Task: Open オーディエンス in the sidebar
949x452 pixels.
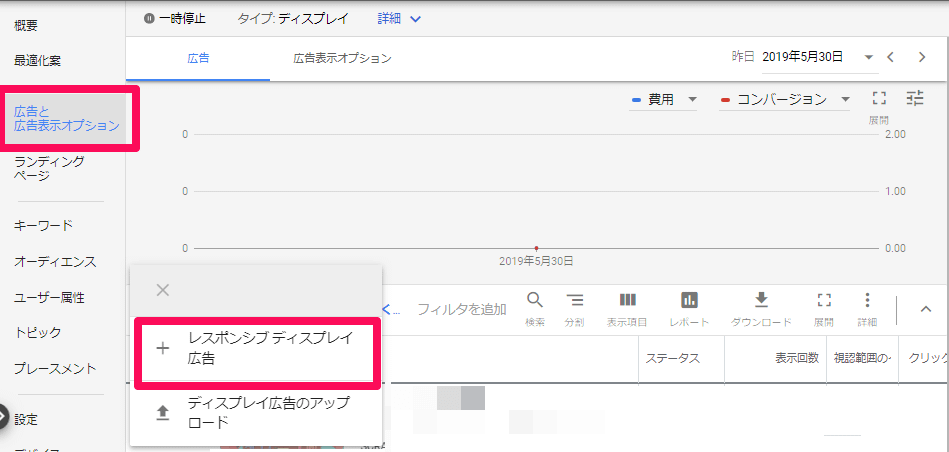Action: [55, 261]
